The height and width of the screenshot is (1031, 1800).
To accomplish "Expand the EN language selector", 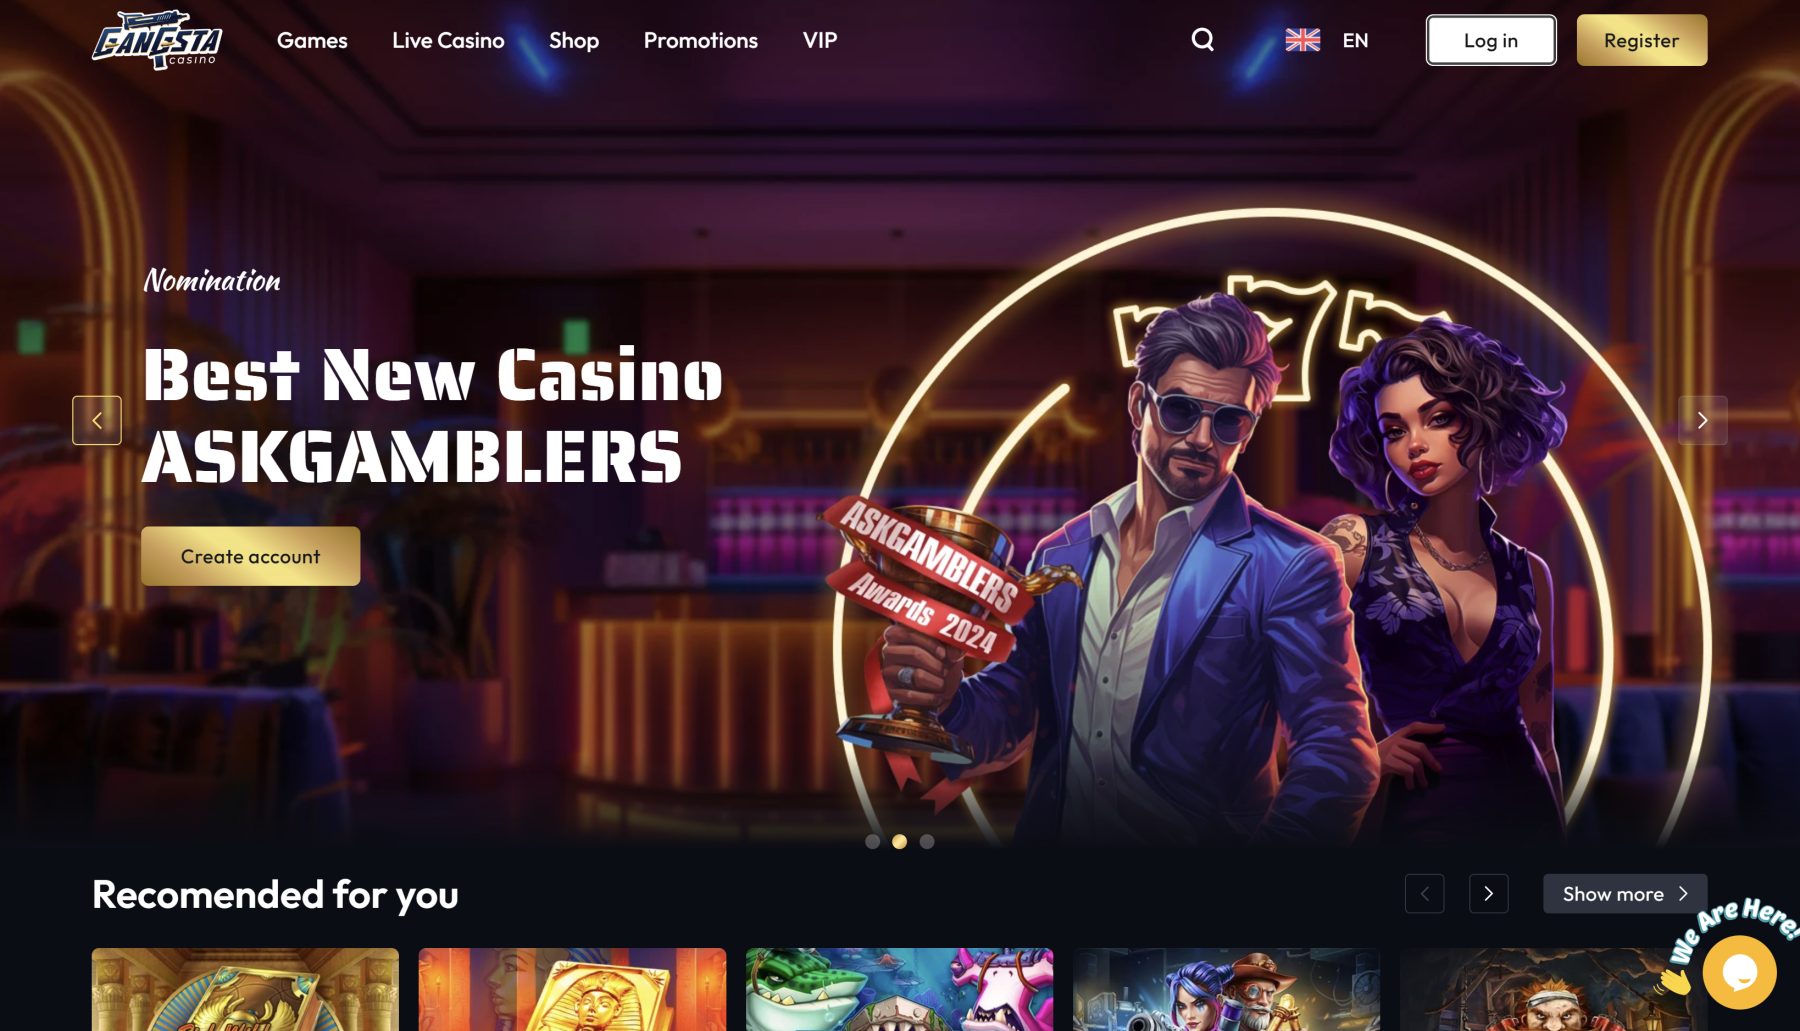I will click(x=1355, y=40).
